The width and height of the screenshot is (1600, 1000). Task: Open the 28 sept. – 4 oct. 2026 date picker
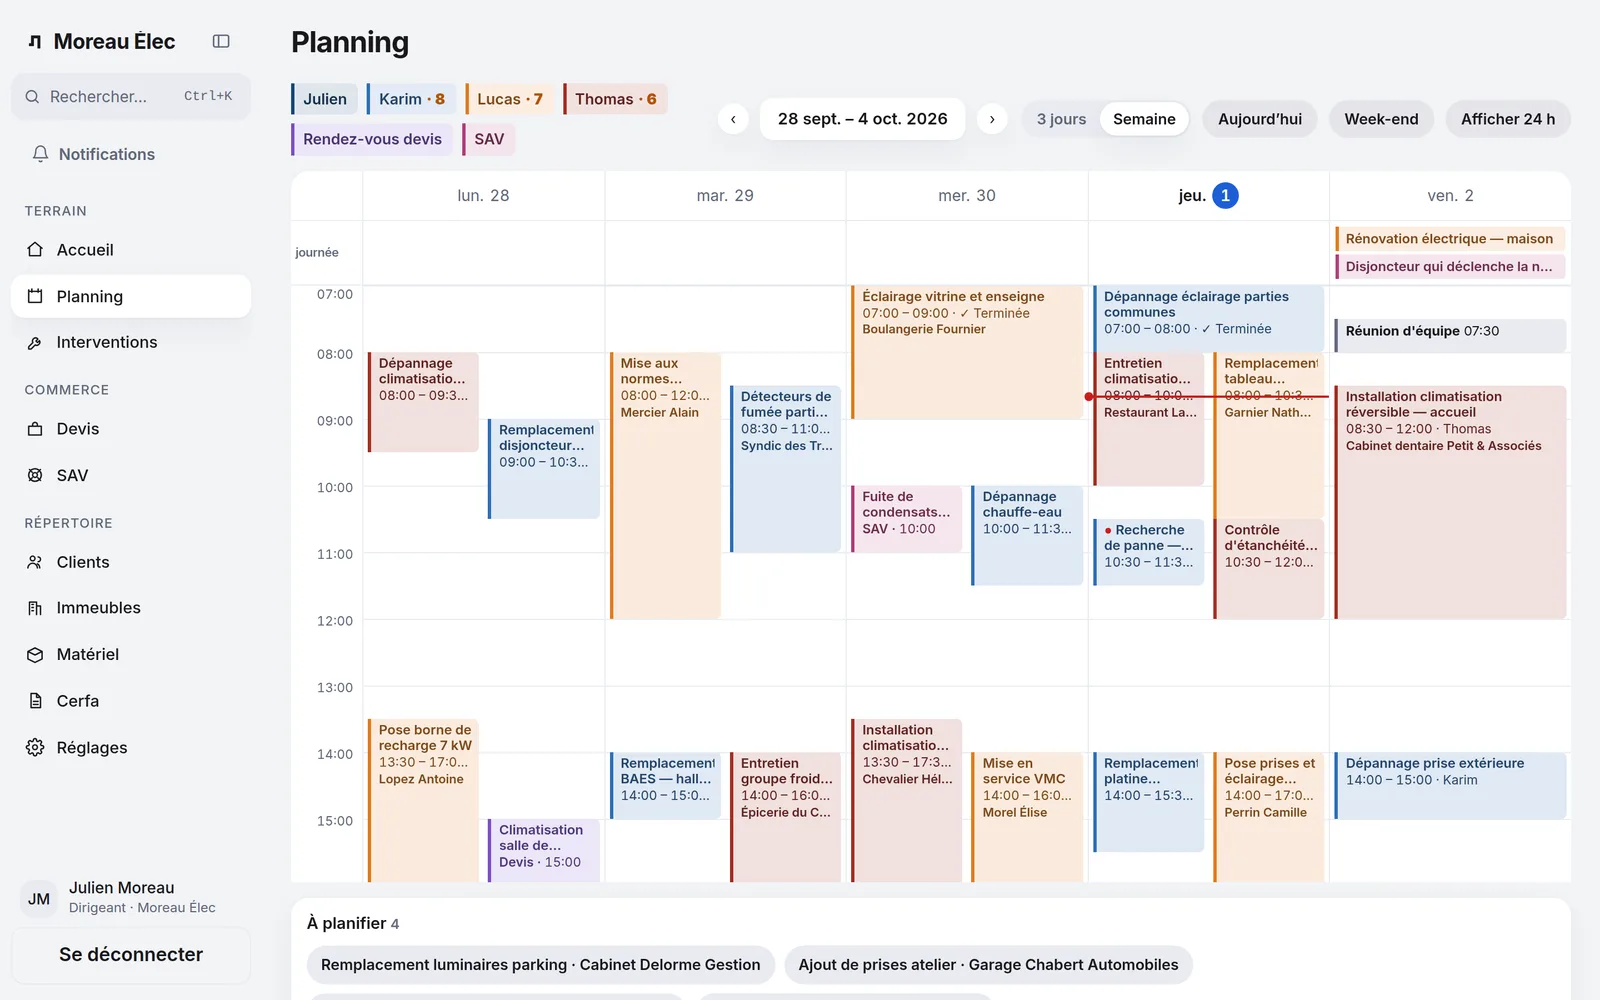pyautogui.click(x=863, y=119)
